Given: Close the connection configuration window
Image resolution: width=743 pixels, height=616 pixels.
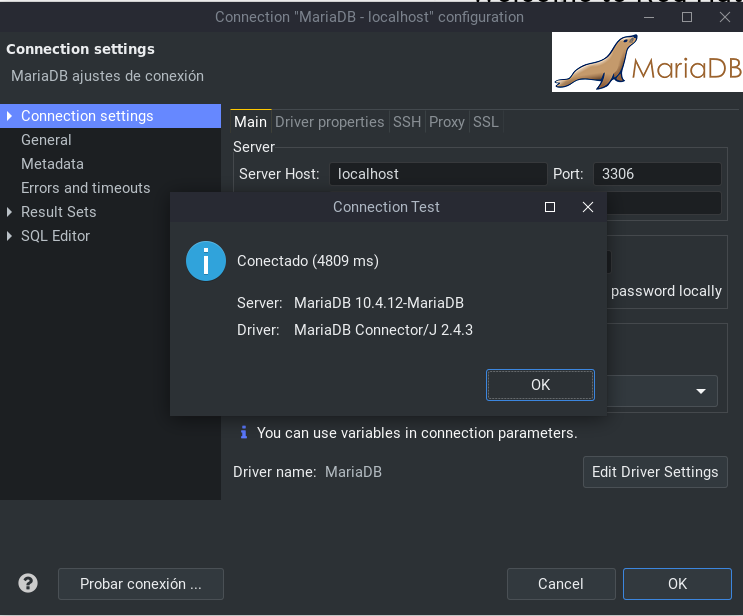Looking at the screenshot, I should coord(725,17).
